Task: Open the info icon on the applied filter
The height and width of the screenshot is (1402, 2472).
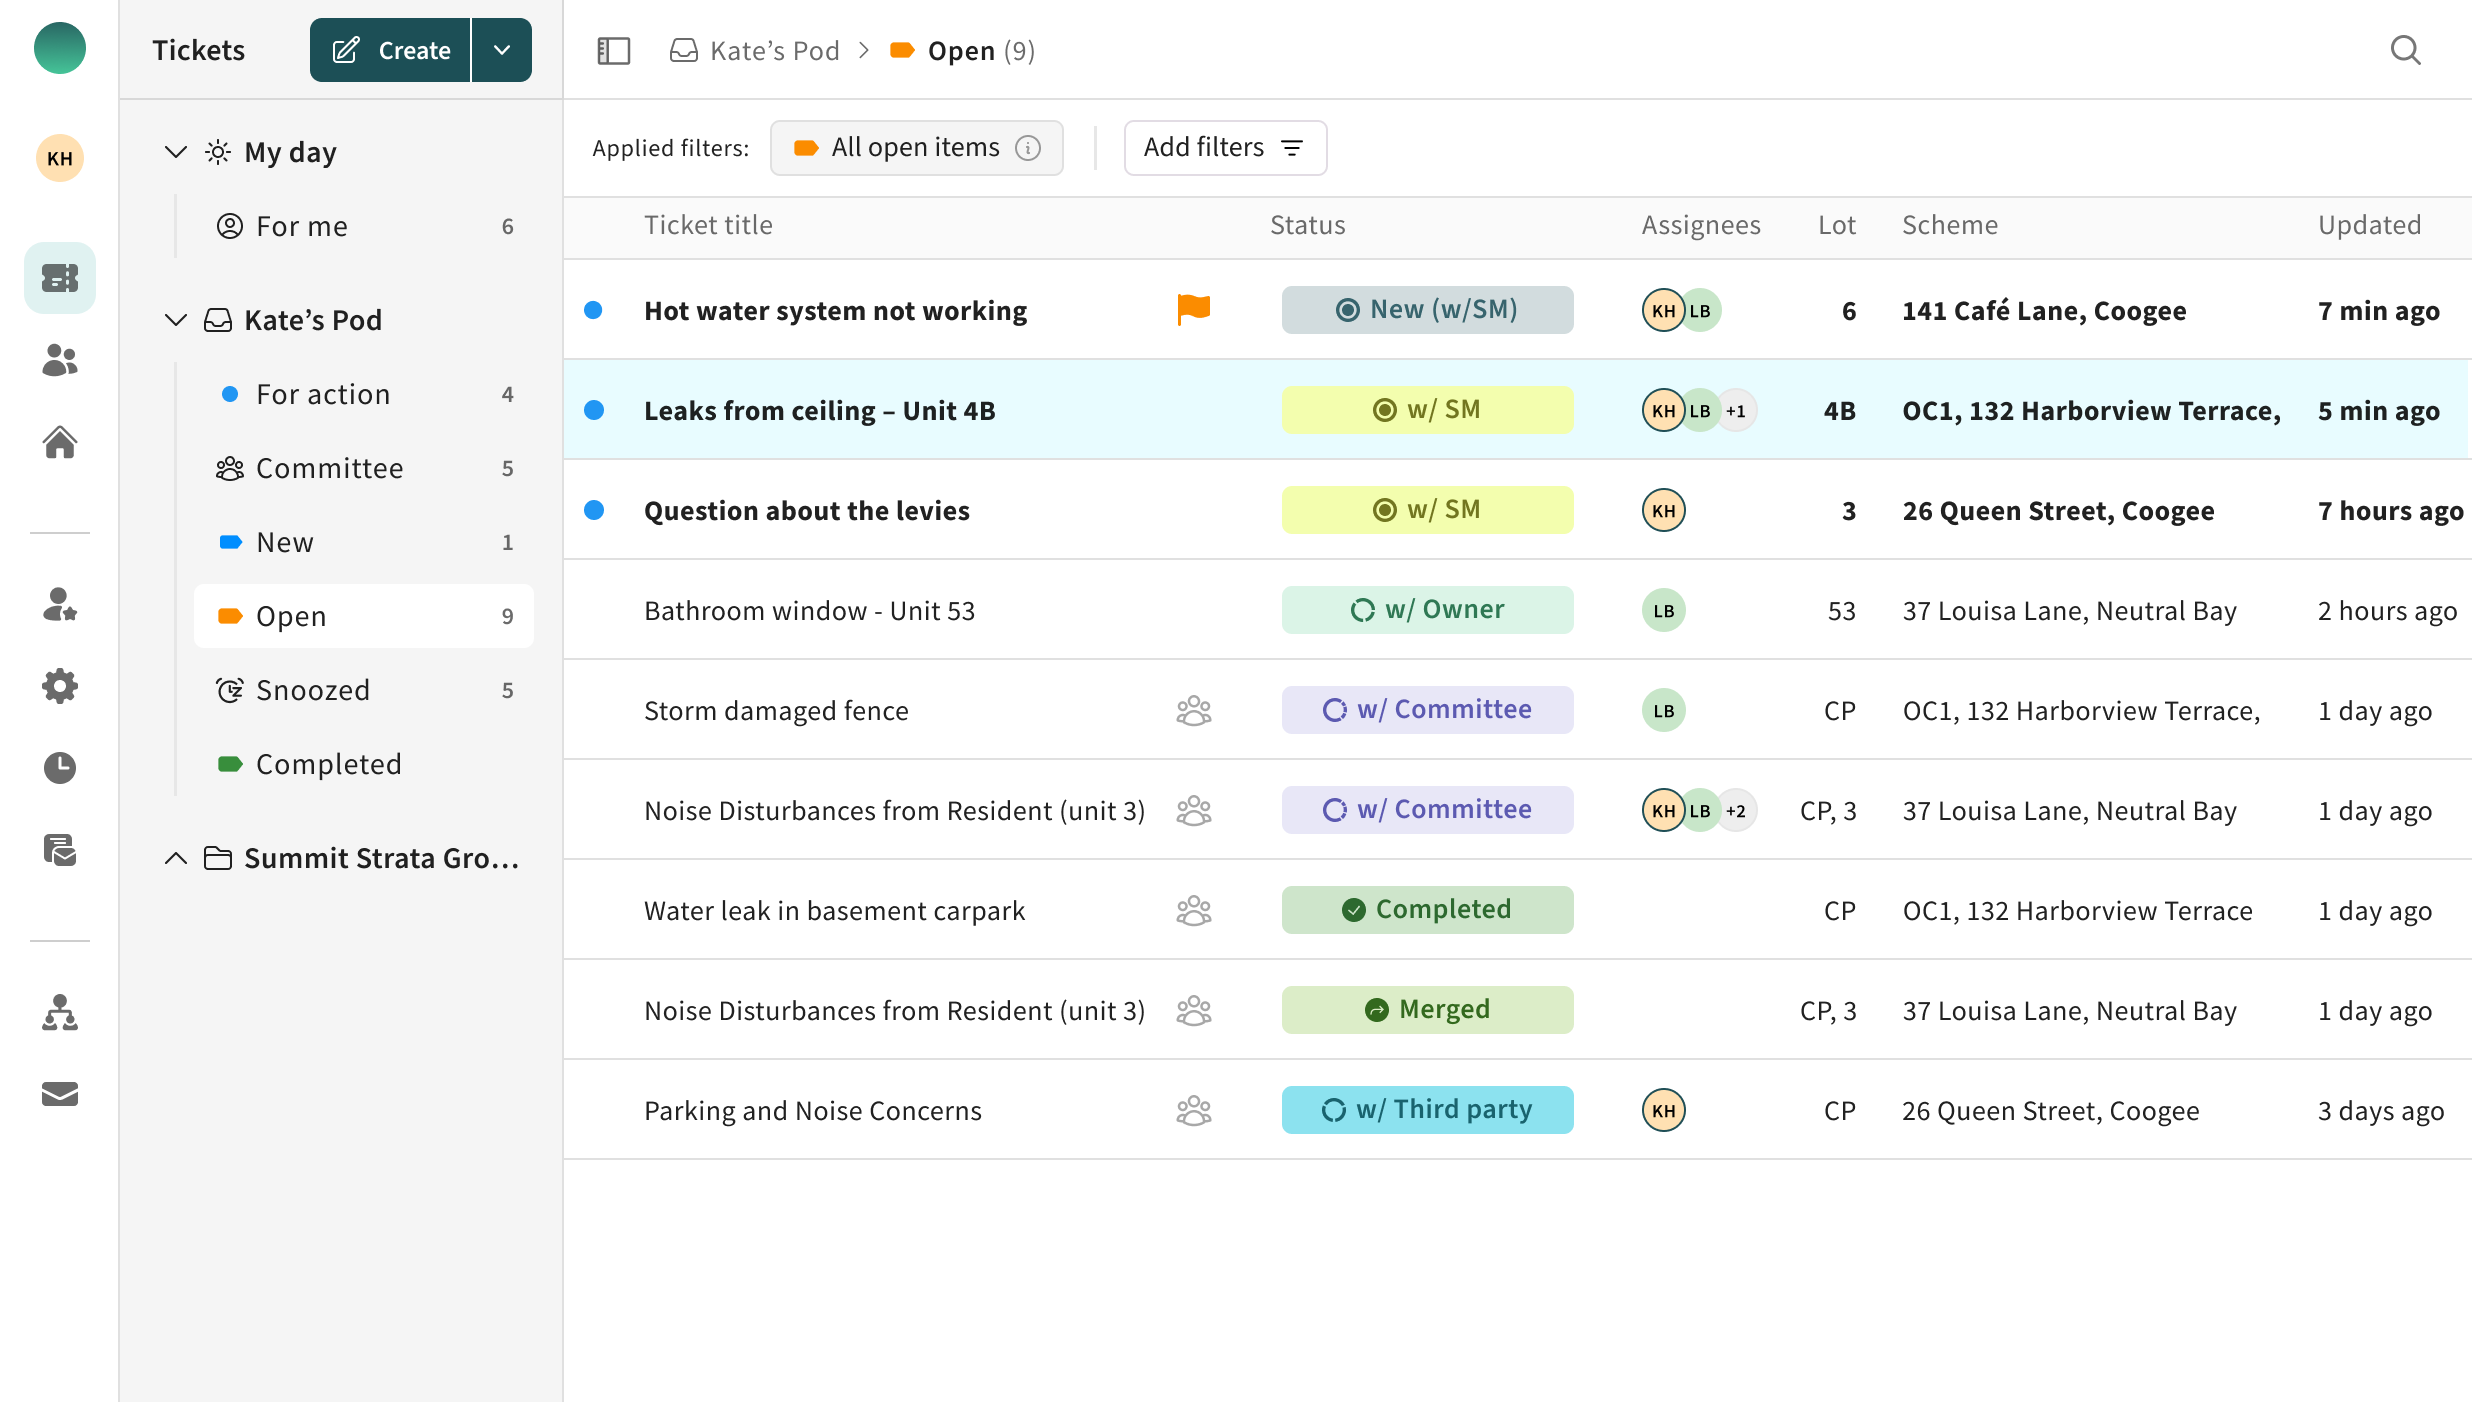Action: point(1029,147)
